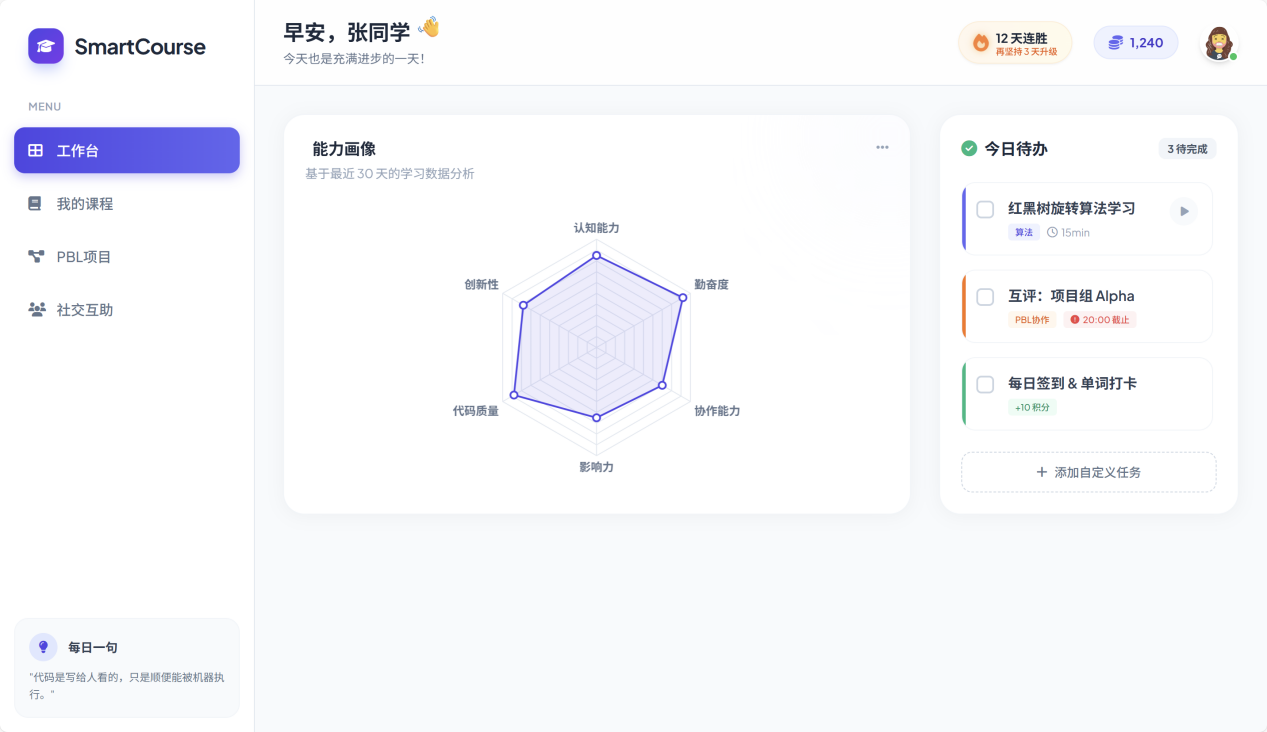This screenshot has width=1267, height=732.
Task: Open the user avatar profile
Action: [1218, 43]
